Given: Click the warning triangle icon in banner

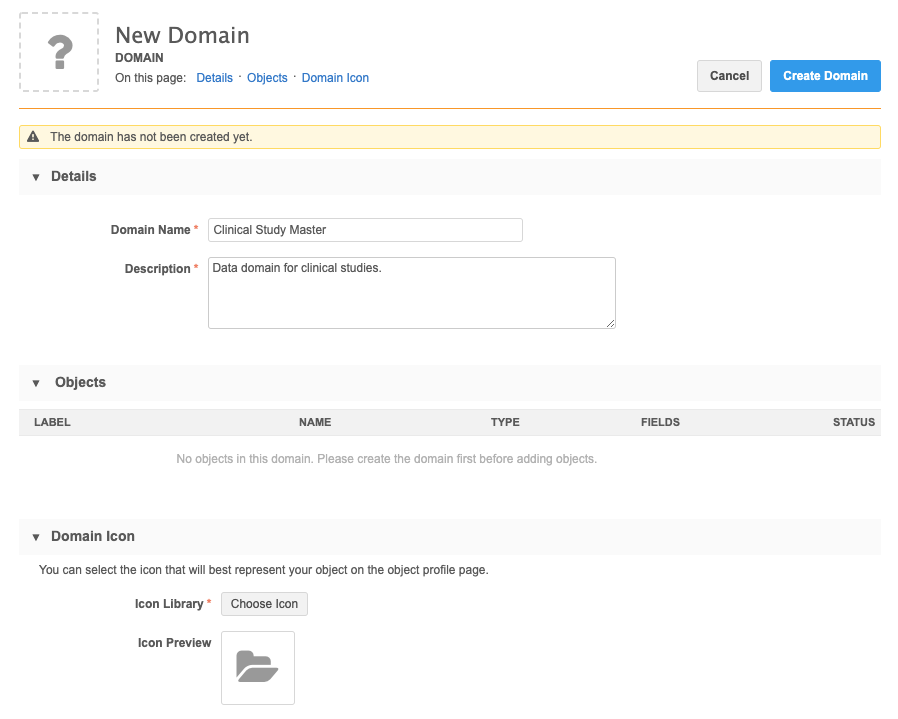Looking at the screenshot, I should click(33, 137).
